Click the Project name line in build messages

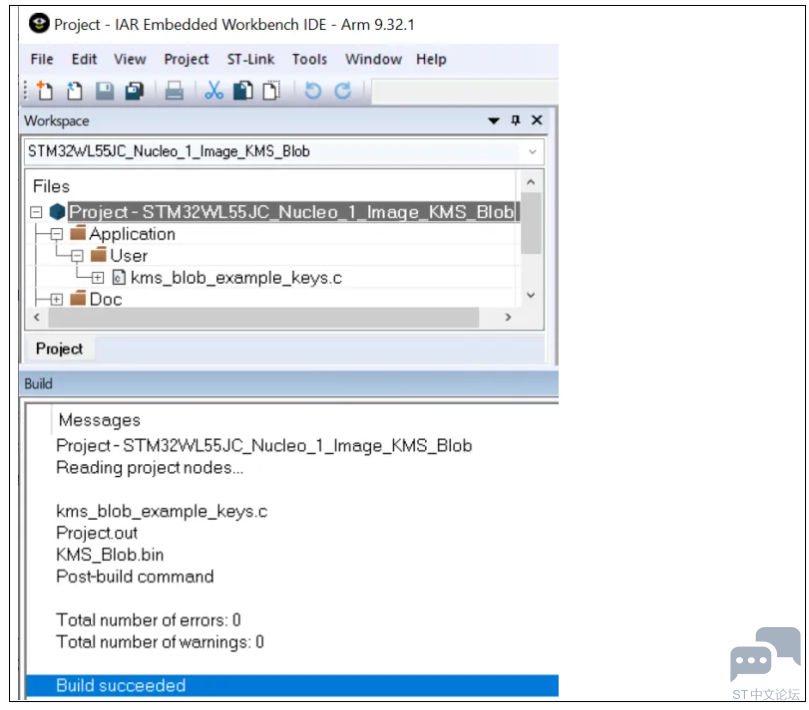click(264, 446)
